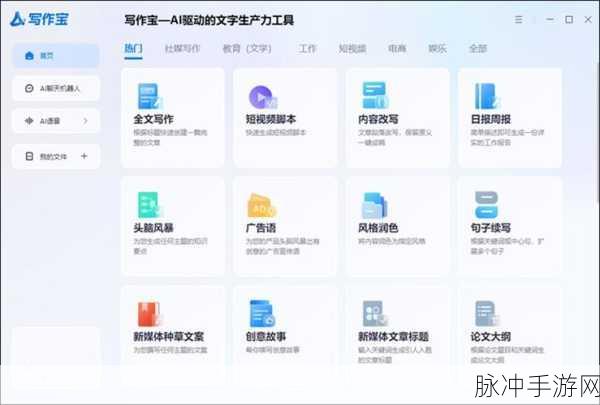Open the 新媒体种草文案 red book icon

coord(150,314)
